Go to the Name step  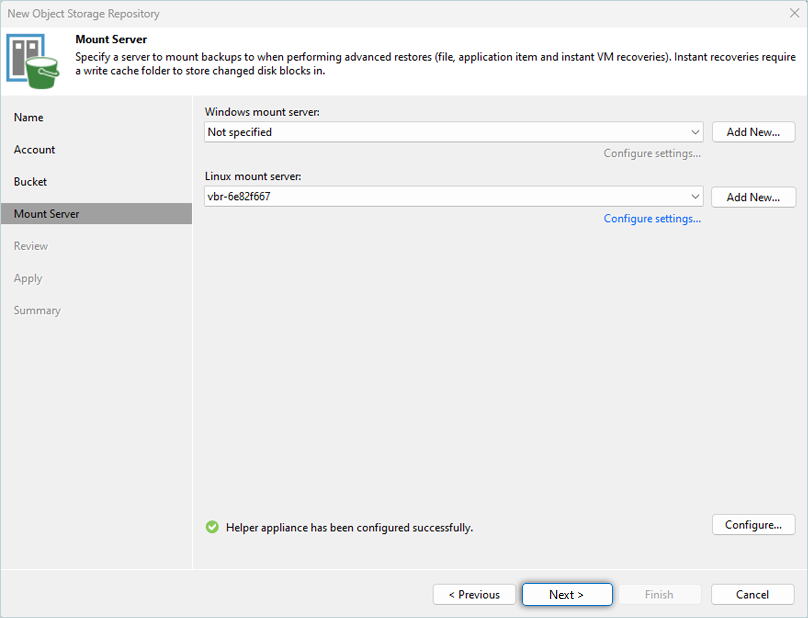29,118
